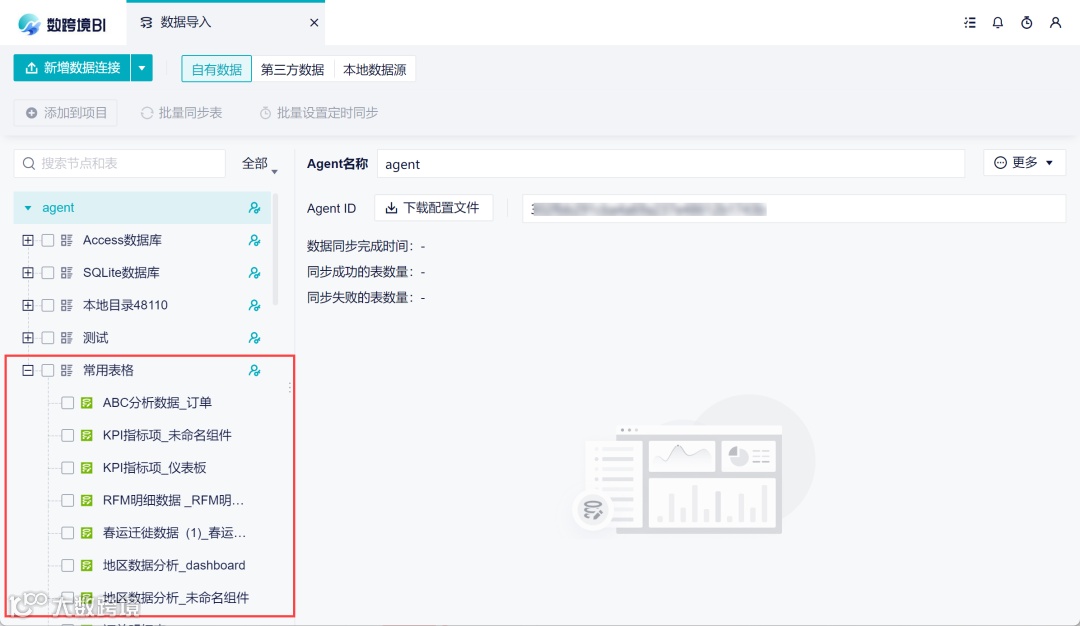Check the SQLite数据库 checkbox
The height and width of the screenshot is (626, 1080).
click(x=45, y=272)
